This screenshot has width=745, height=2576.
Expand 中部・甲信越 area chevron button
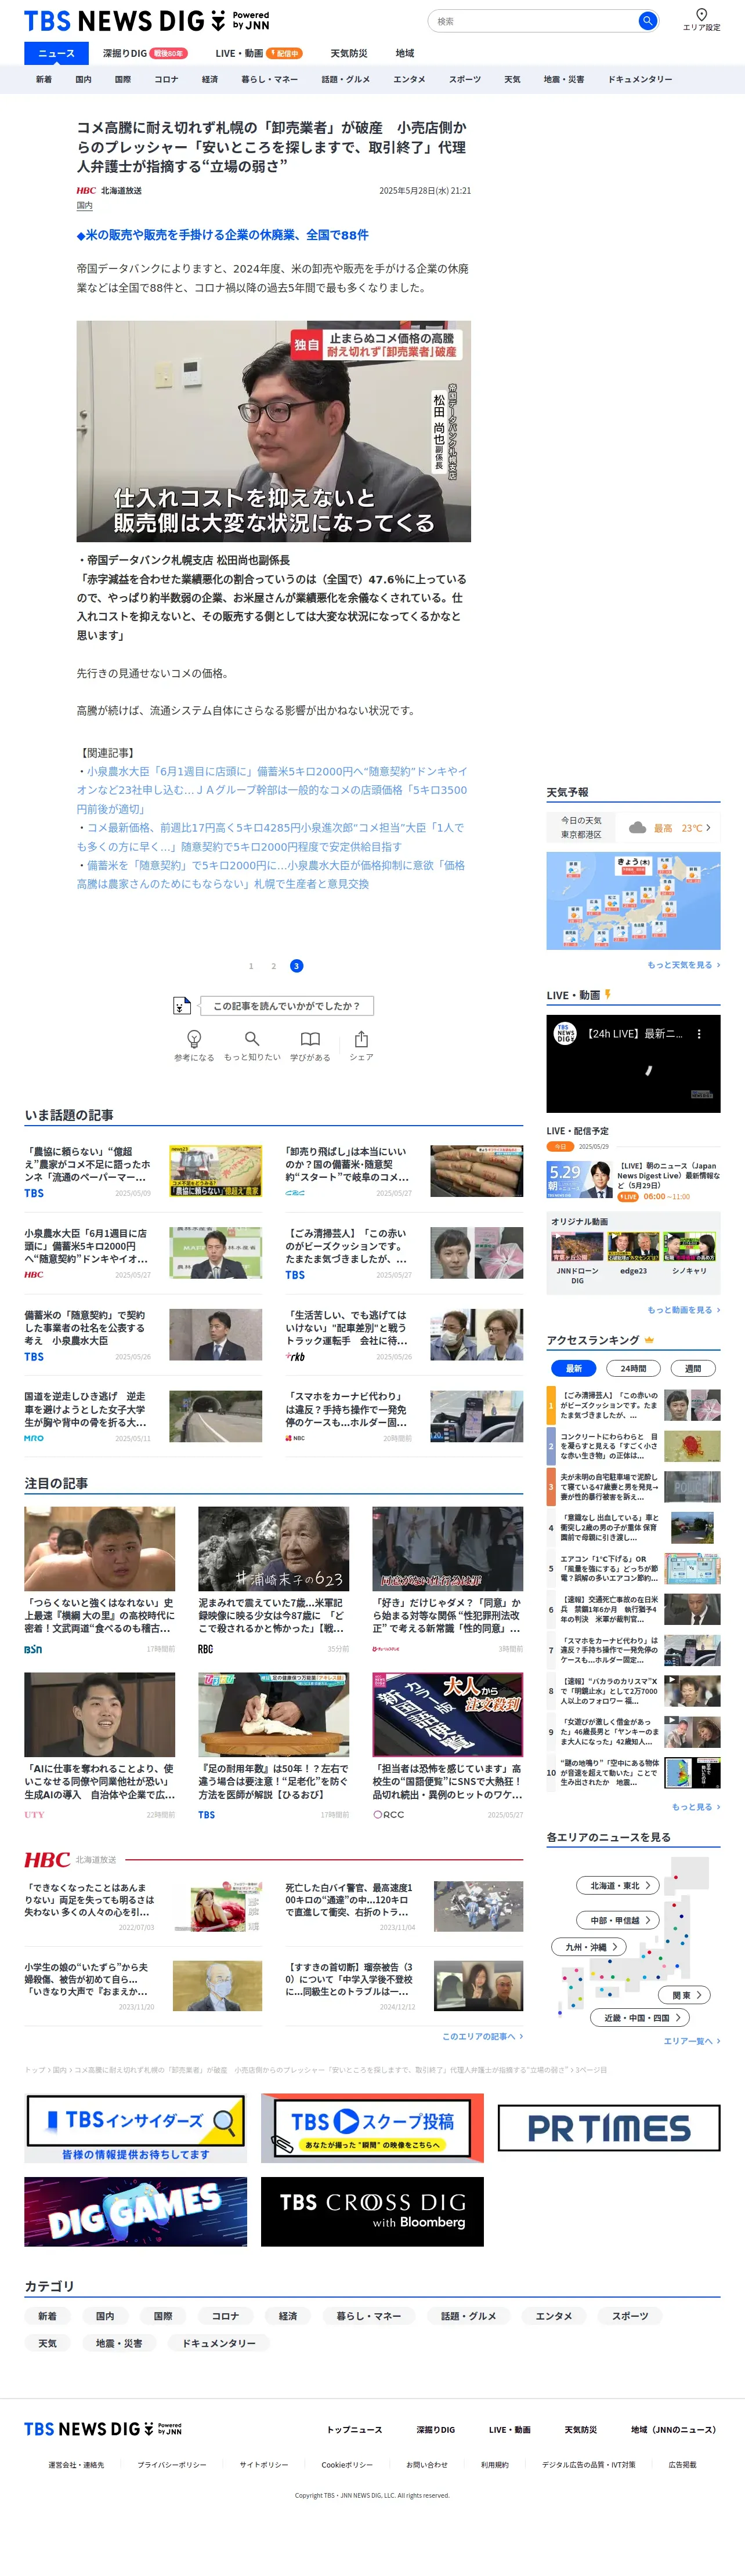click(x=619, y=1920)
